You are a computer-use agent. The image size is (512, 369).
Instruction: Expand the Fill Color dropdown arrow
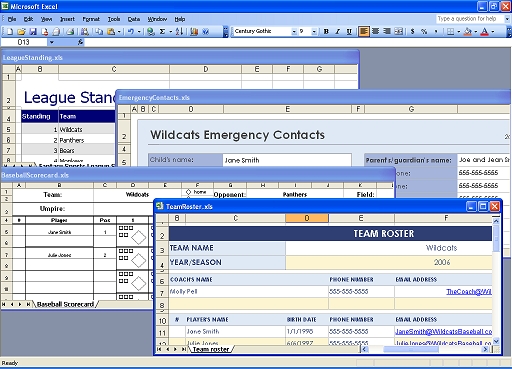[476, 31]
